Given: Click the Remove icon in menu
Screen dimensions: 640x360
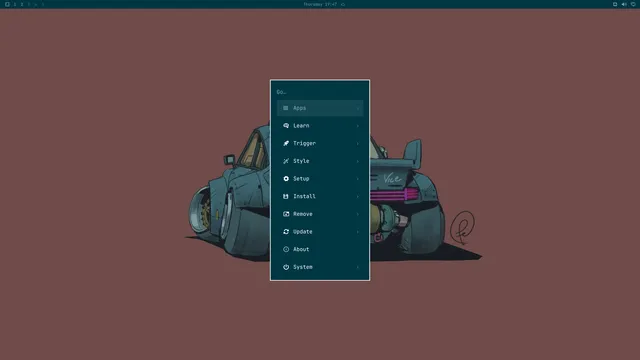Looking at the screenshot, I should 286,214.
